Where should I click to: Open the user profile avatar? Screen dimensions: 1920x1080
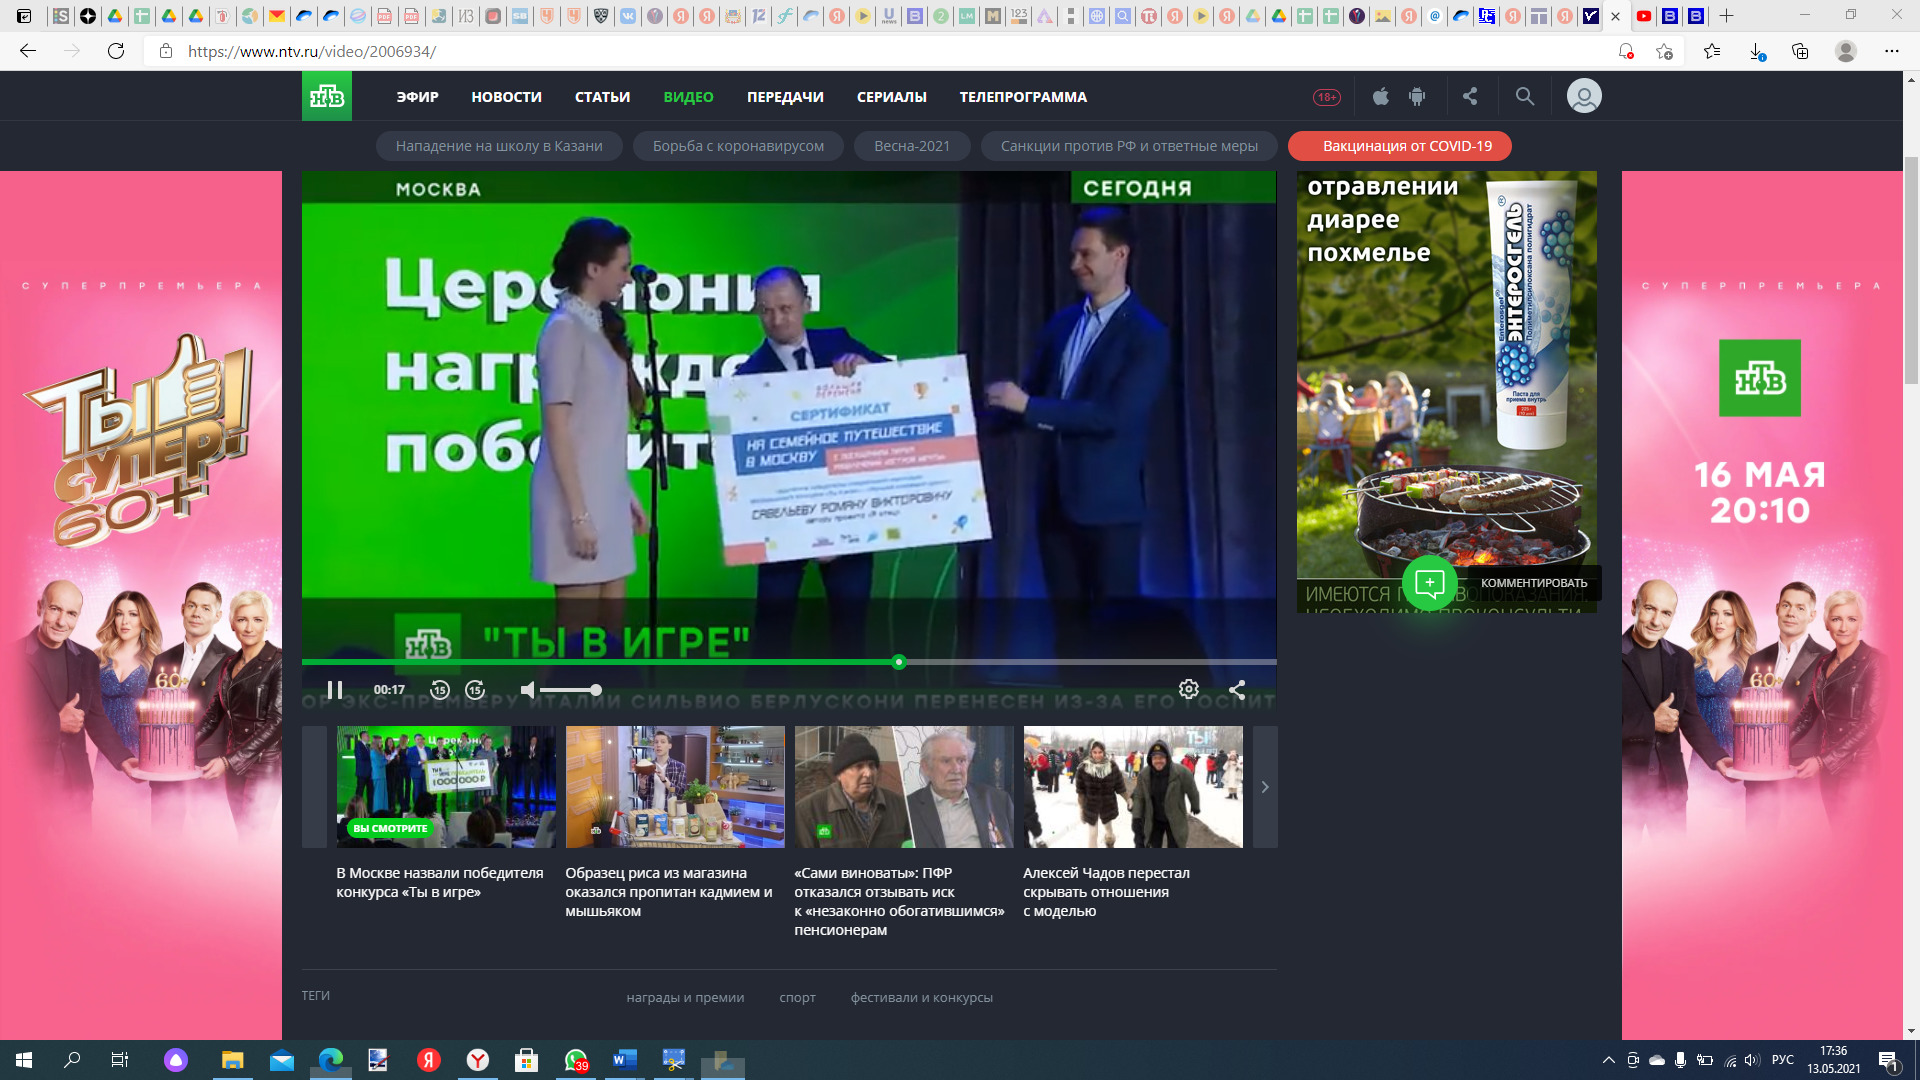[1584, 96]
